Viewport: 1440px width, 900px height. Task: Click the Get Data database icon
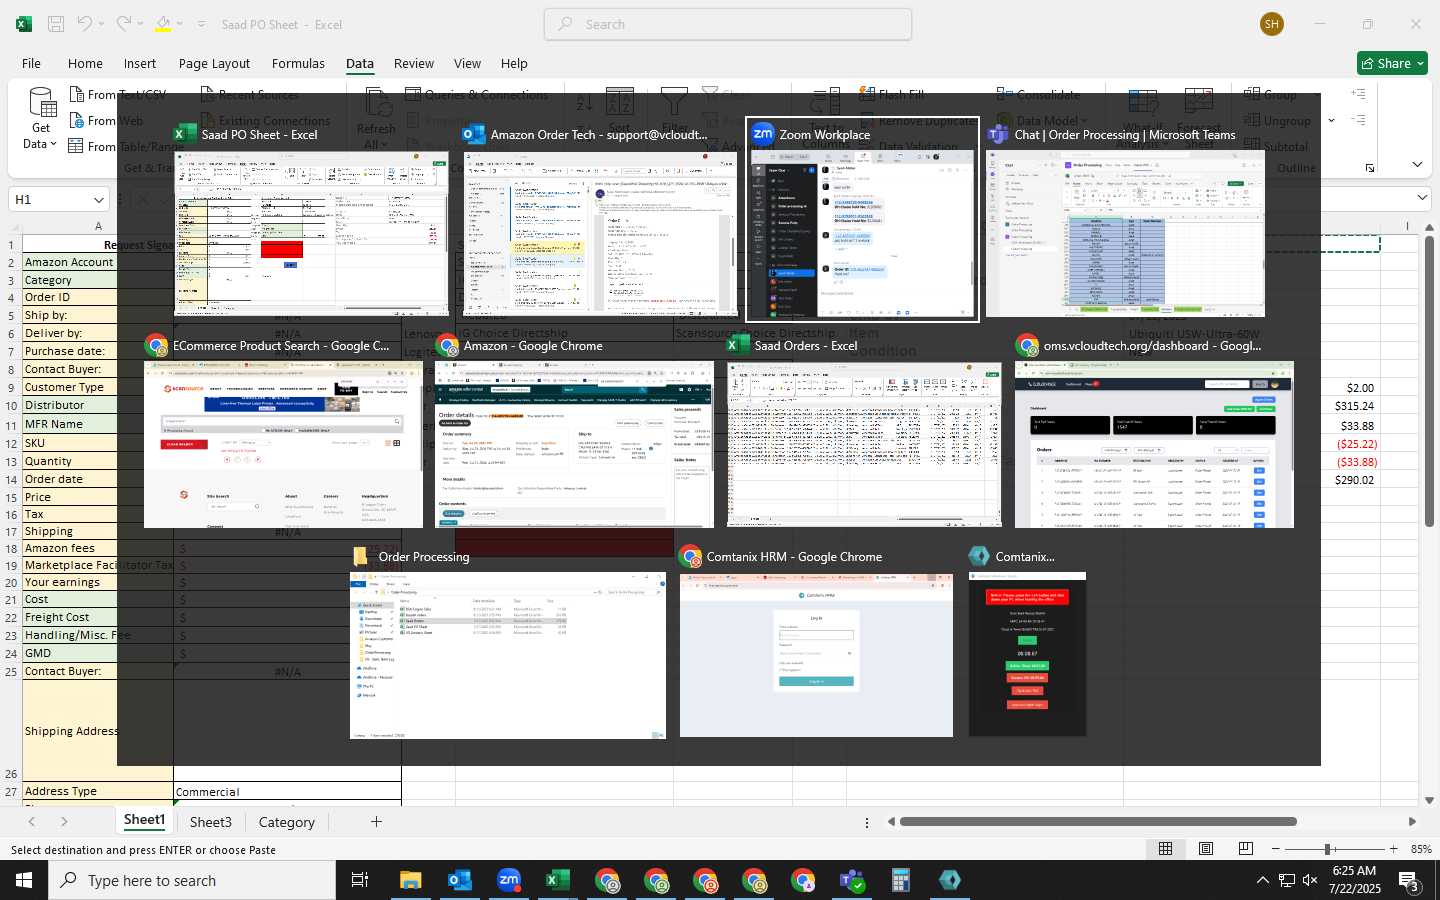pos(42,102)
